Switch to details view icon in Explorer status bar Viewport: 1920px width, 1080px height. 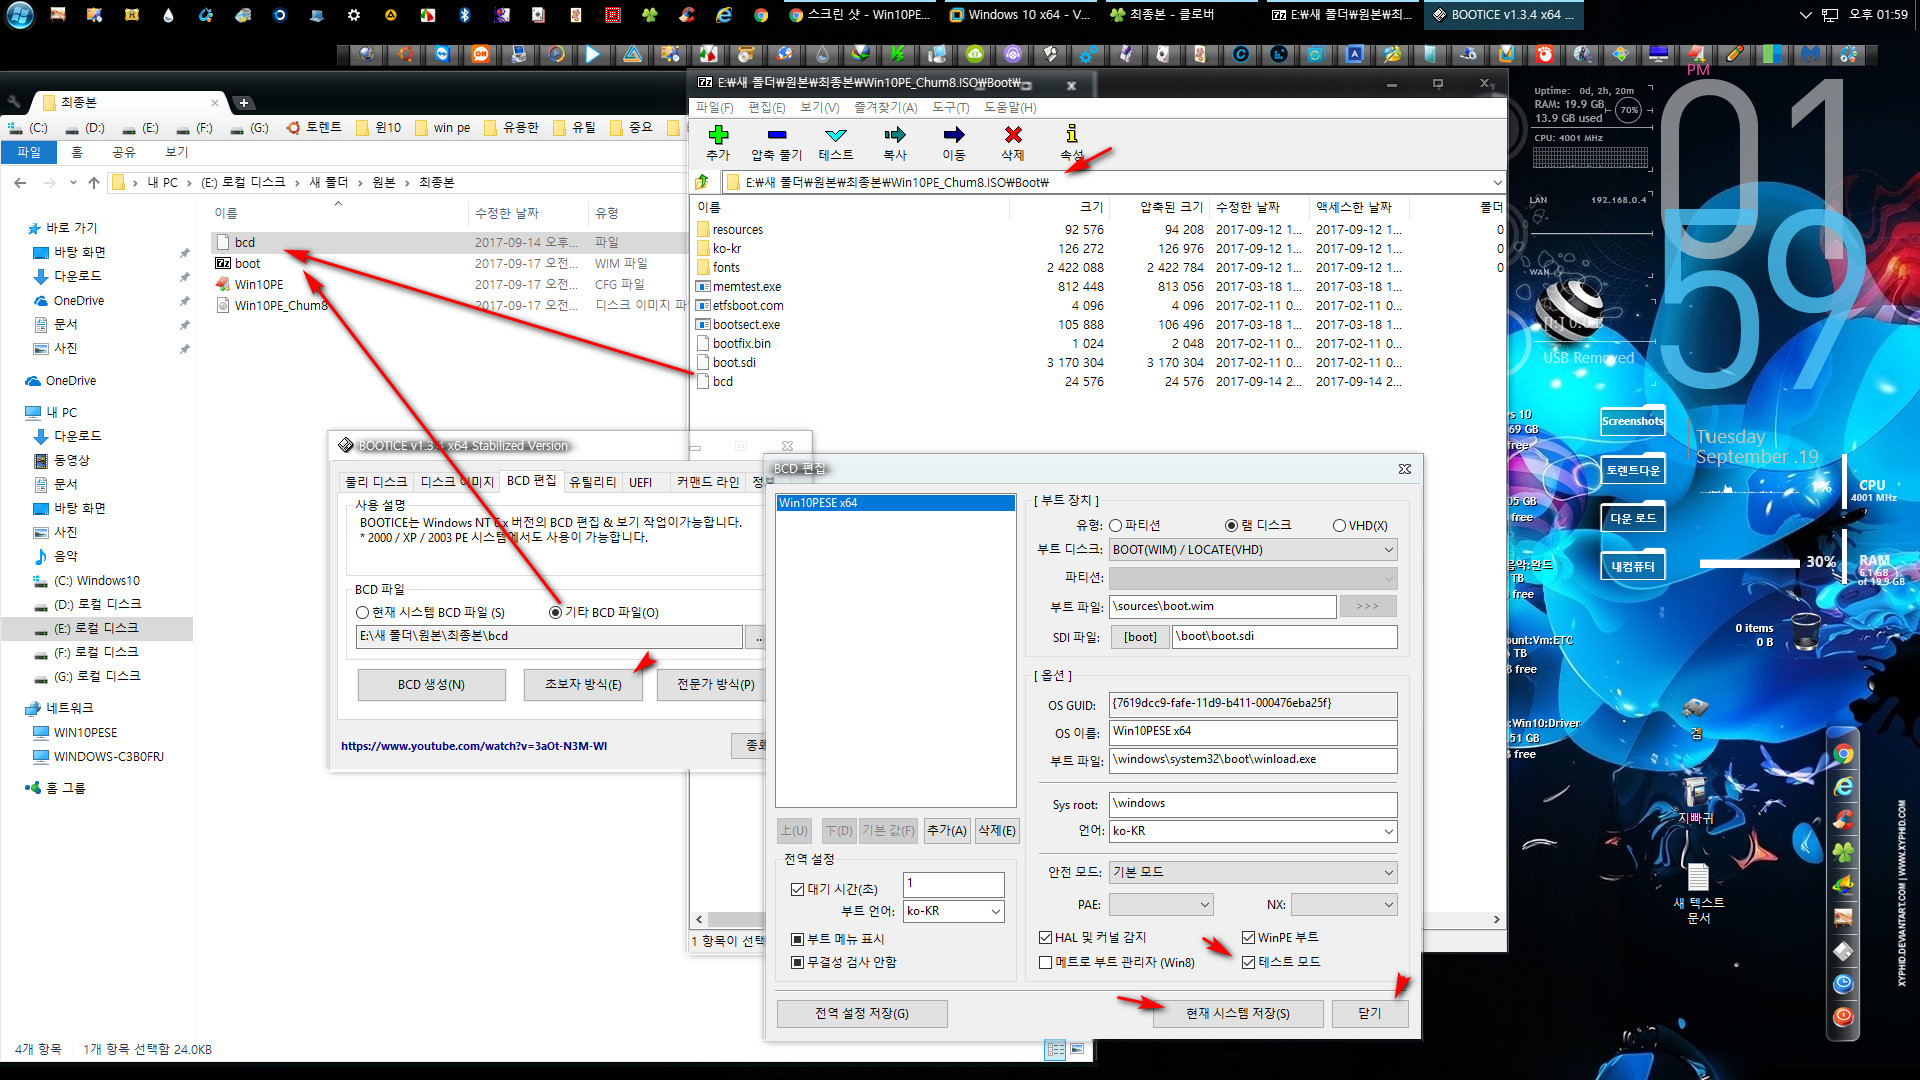tap(1055, 1049)
